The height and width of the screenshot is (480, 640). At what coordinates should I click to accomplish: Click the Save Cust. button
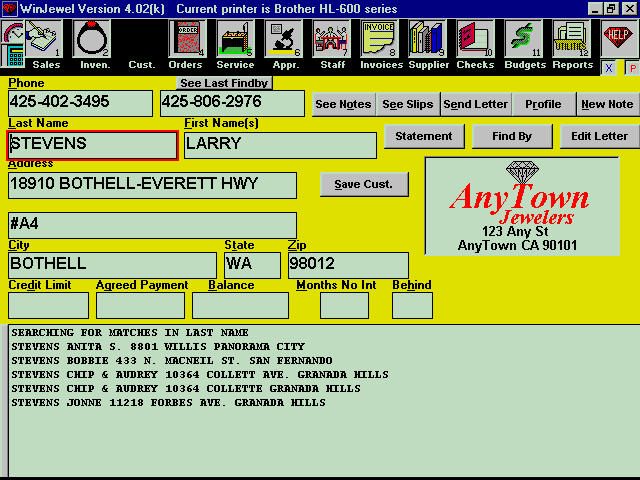pos(364,184)
